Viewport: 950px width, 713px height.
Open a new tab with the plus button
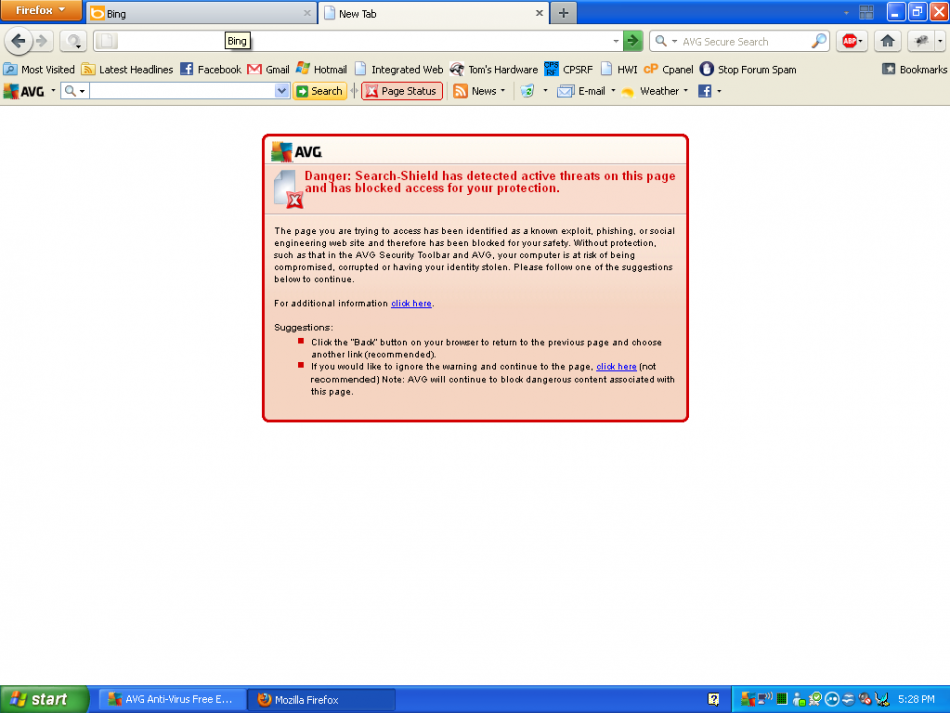click(x=563, y=13)
